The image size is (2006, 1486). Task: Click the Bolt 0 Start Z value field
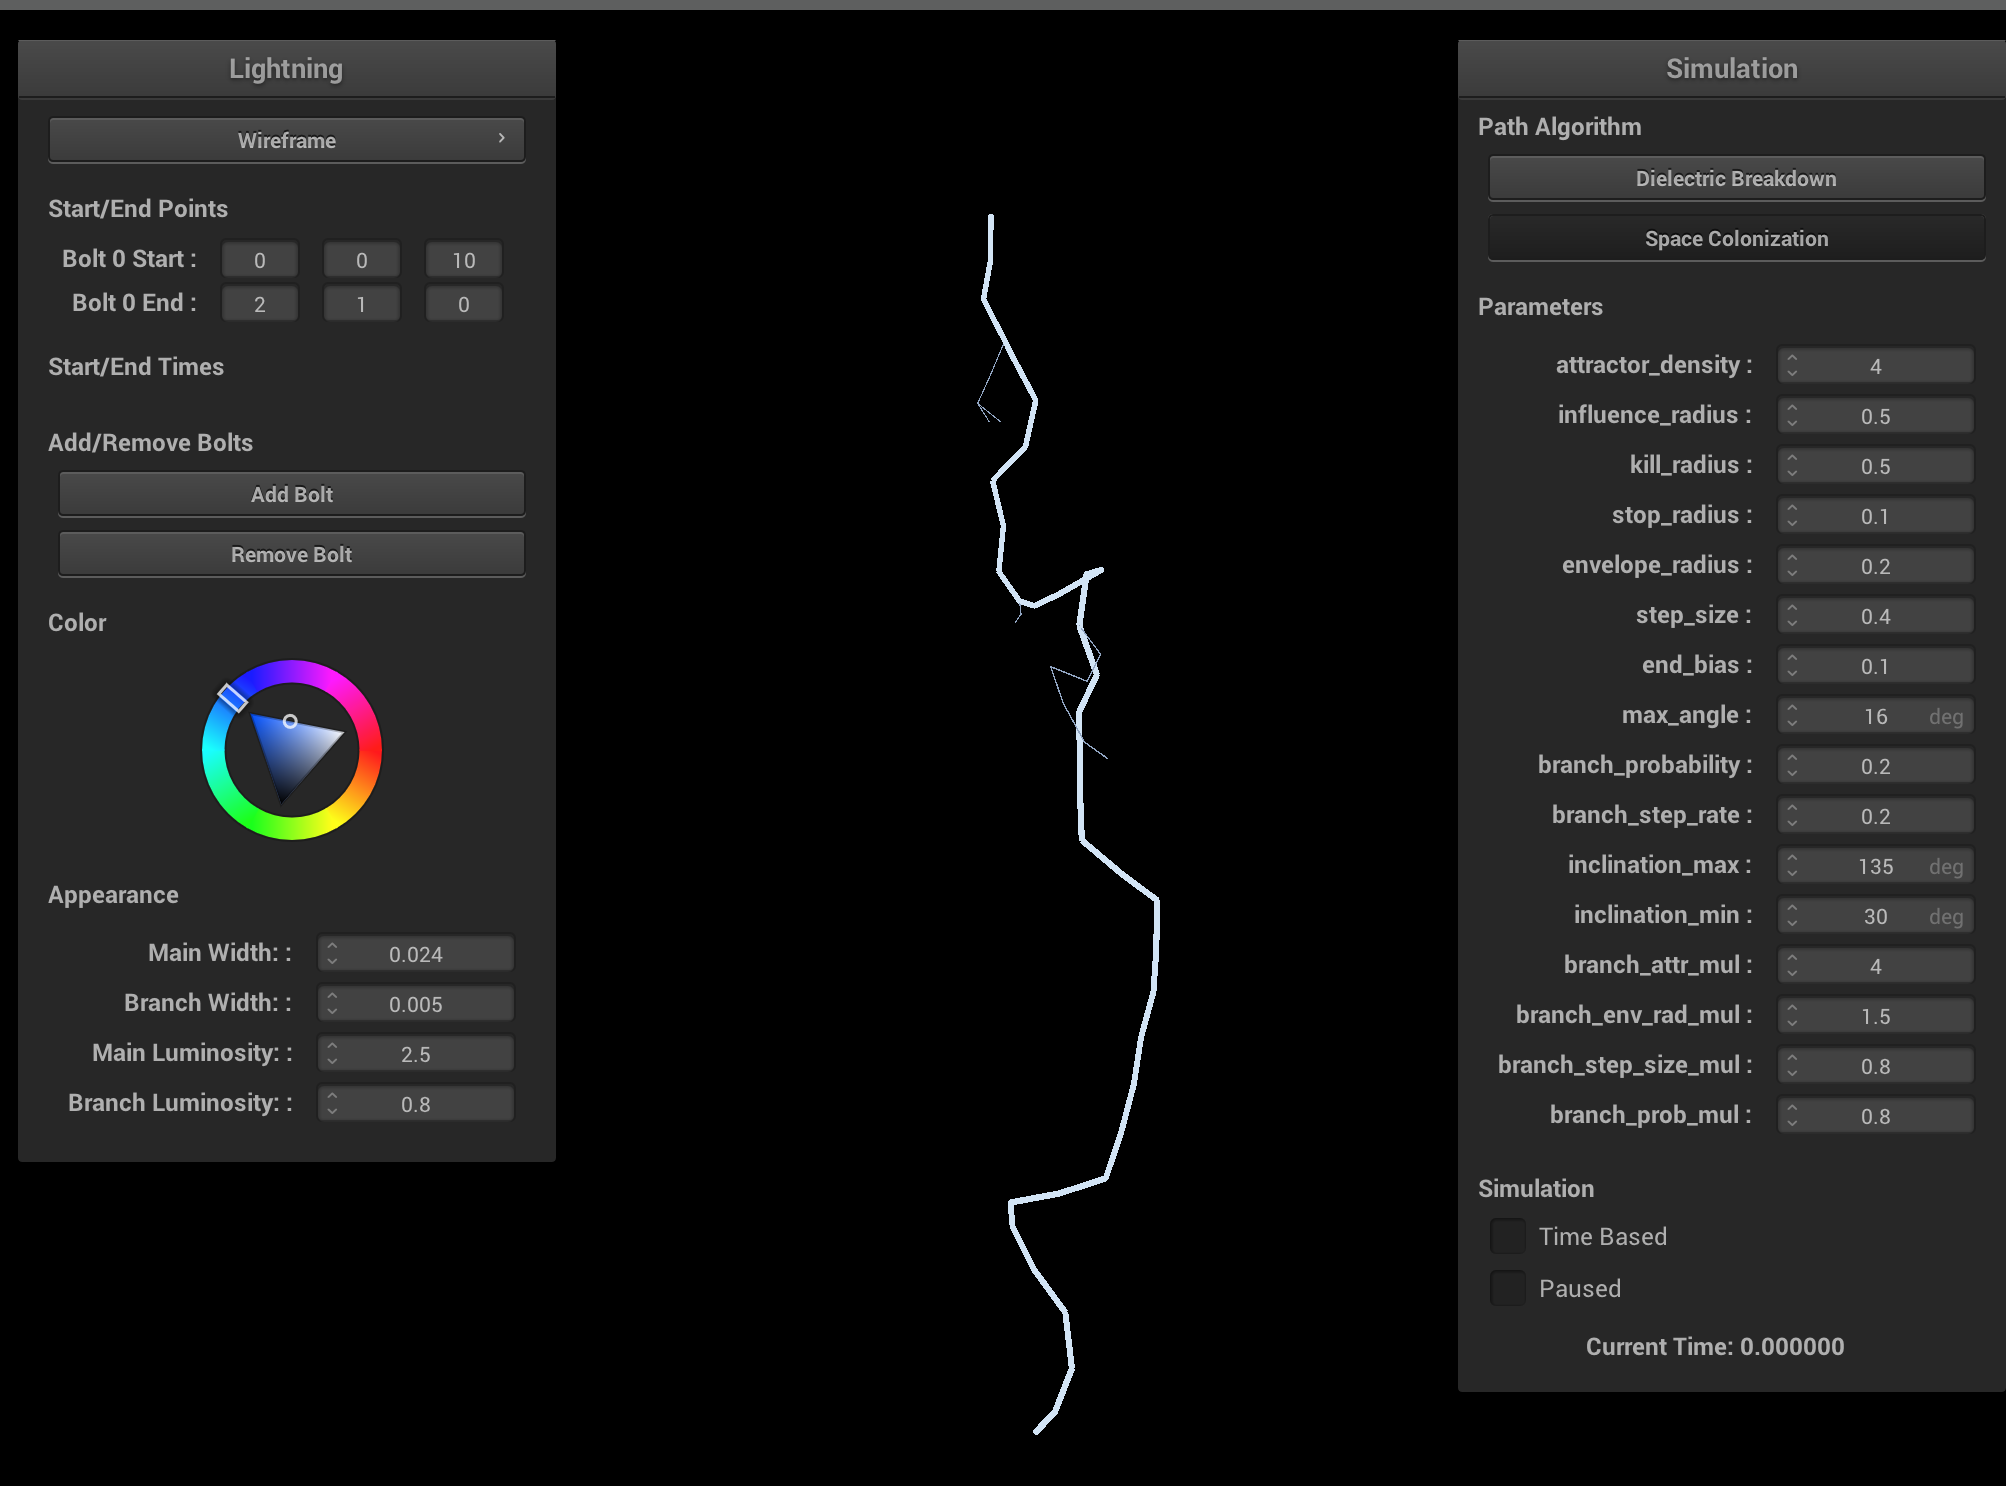tap(463, 261)
